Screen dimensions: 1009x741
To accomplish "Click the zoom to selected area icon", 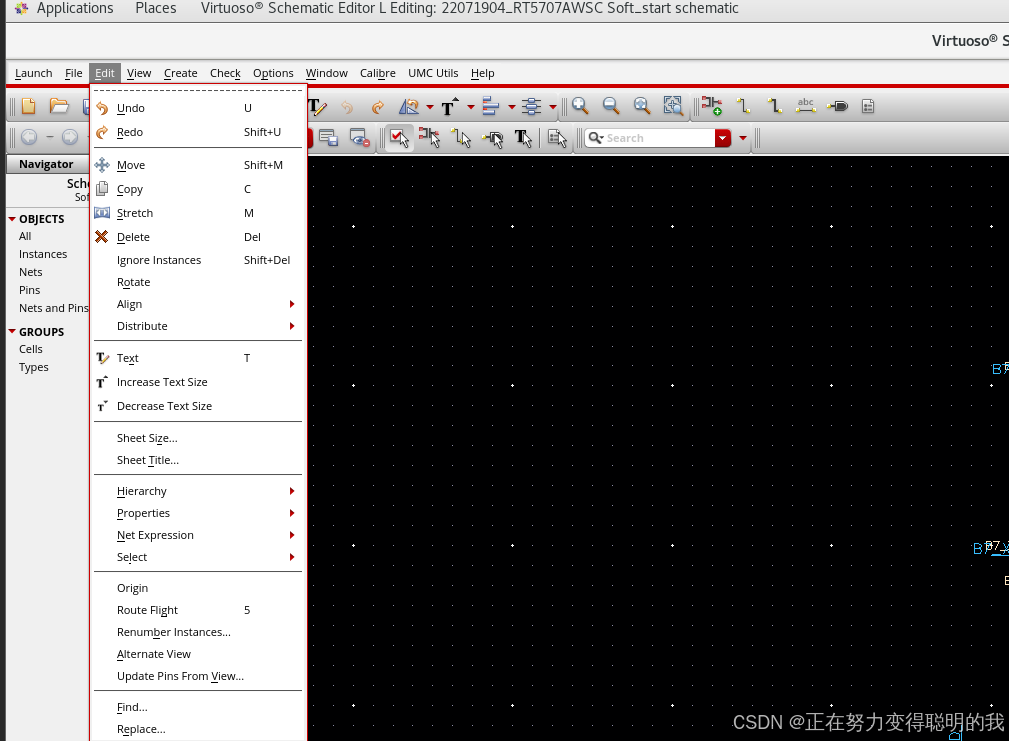I will (x=672, y=106).
